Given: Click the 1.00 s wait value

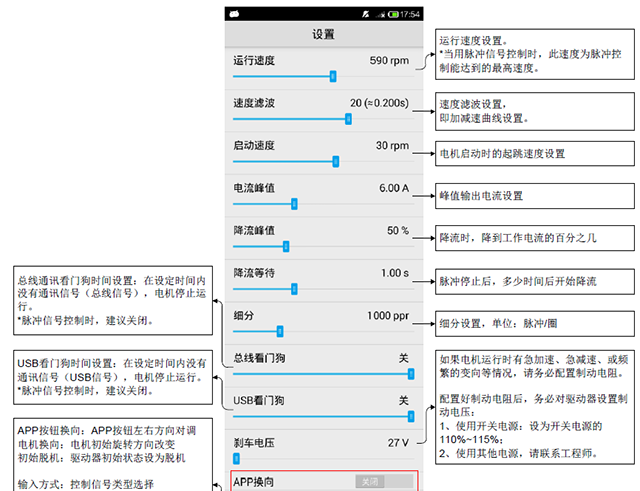Looking at the screenshot, I should tap(395, 273).
